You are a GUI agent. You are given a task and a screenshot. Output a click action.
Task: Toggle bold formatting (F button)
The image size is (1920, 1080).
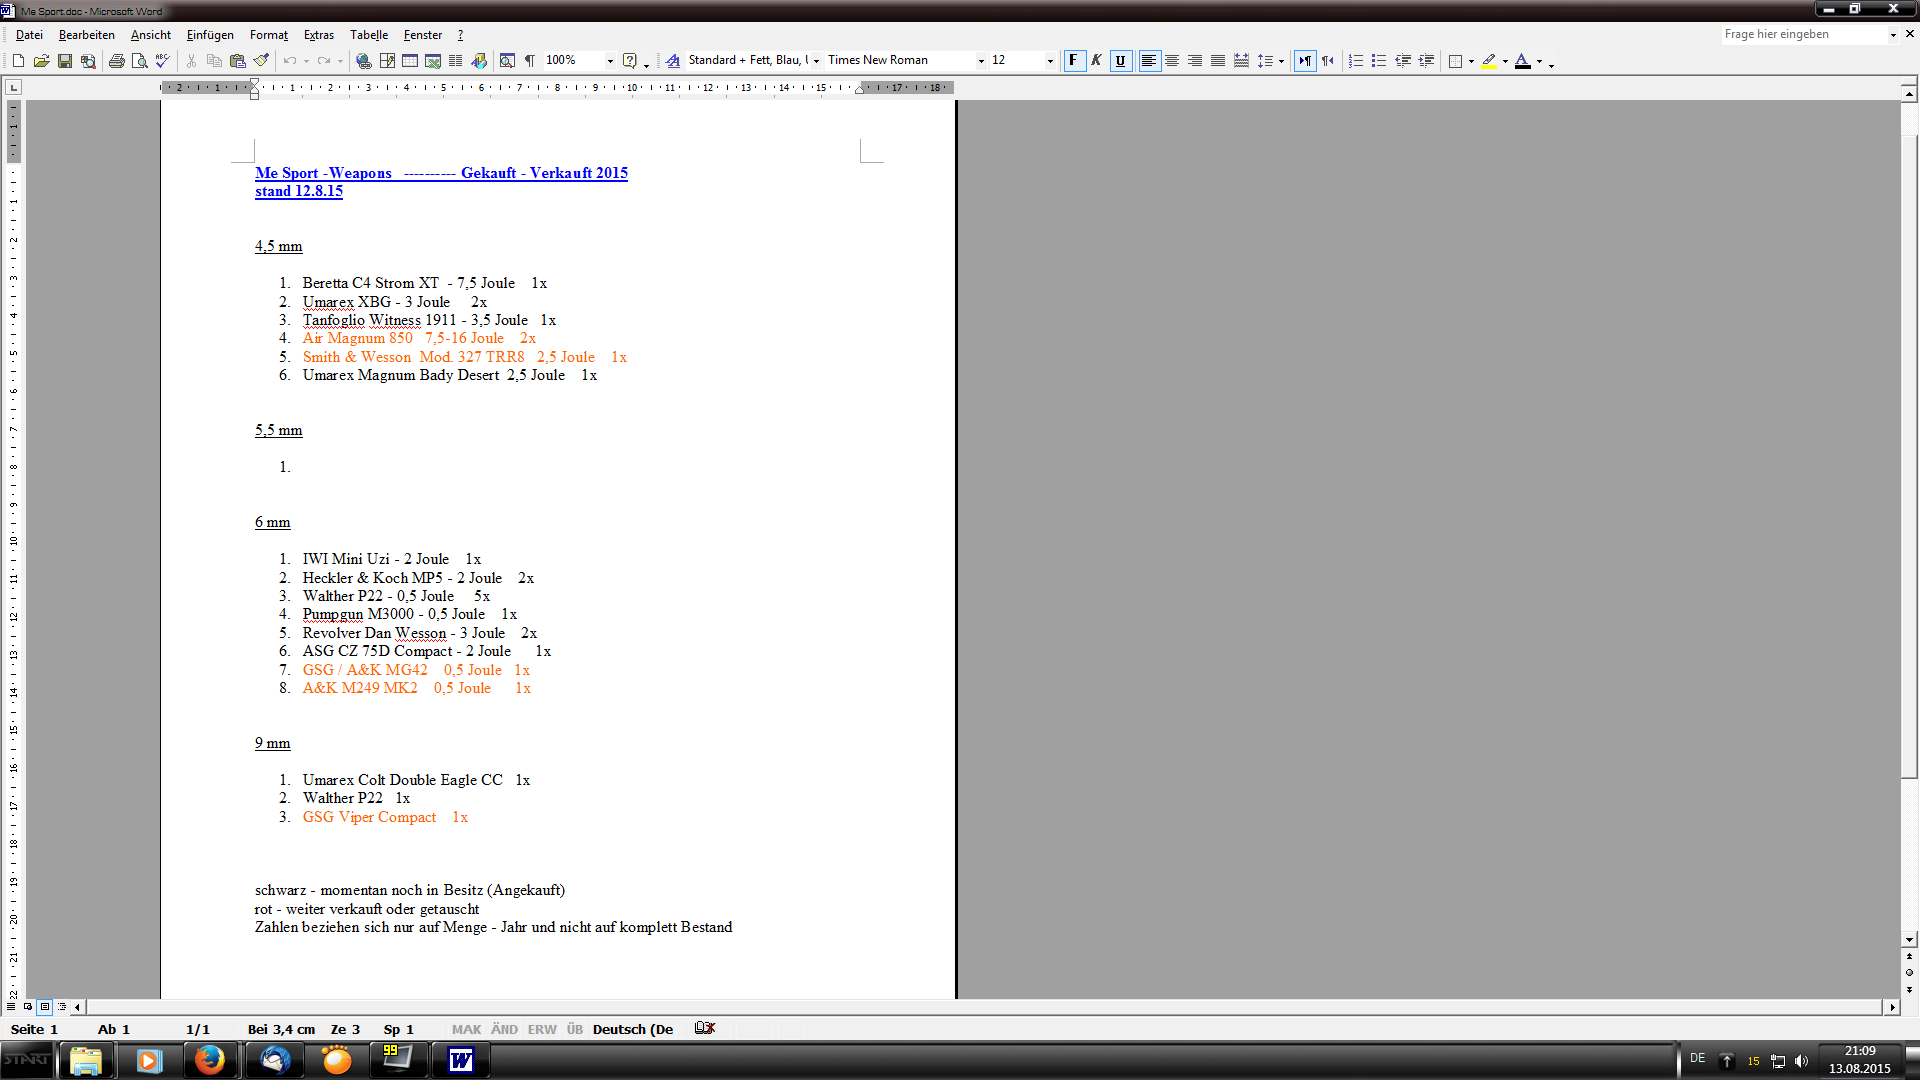pyautogui.click(x=1074, y=61)
